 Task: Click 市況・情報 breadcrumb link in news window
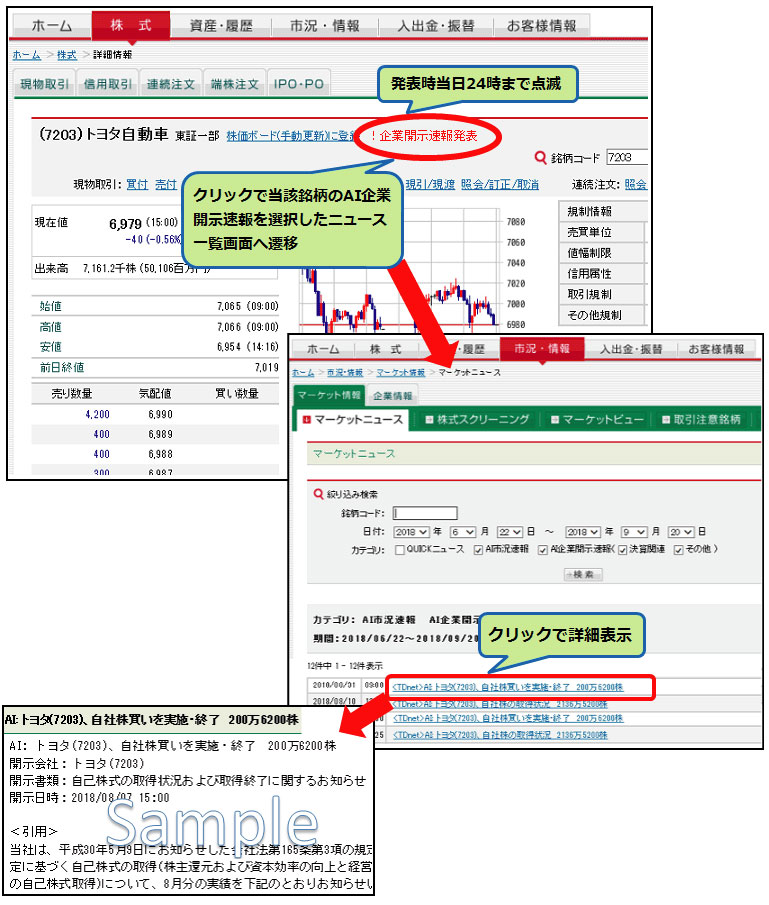click(345, 373)
